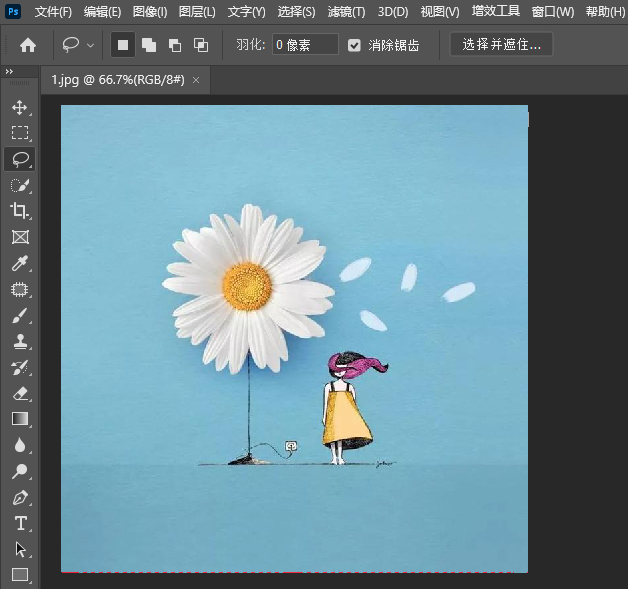
Task: Select the Move tool
Action: tap(20, 108)
